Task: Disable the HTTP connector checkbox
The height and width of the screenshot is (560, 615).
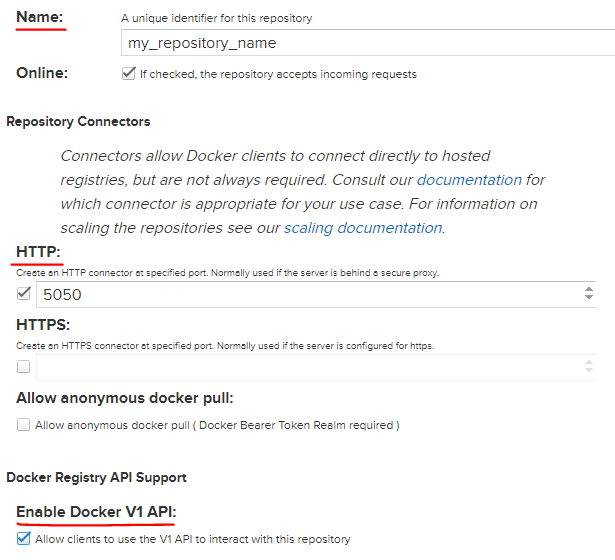Action: tap(24, 293)
